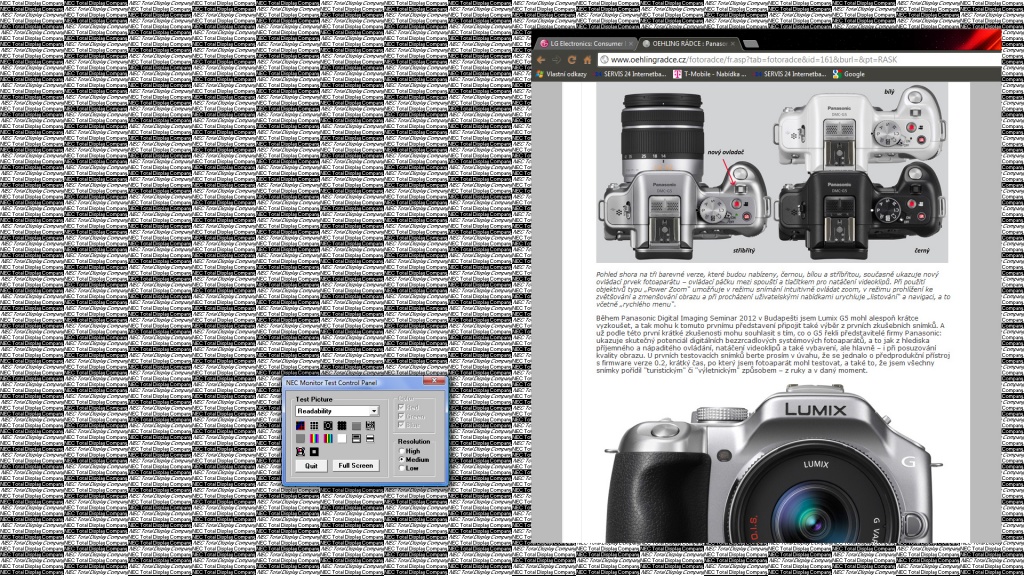The image size is (1024, 576).
Task: Select the white square test pattern icon
Action: point(342,439)
